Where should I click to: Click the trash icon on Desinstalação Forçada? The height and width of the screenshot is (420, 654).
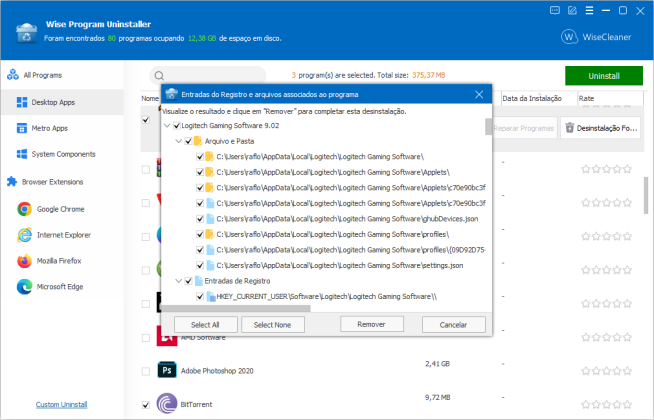569,128
